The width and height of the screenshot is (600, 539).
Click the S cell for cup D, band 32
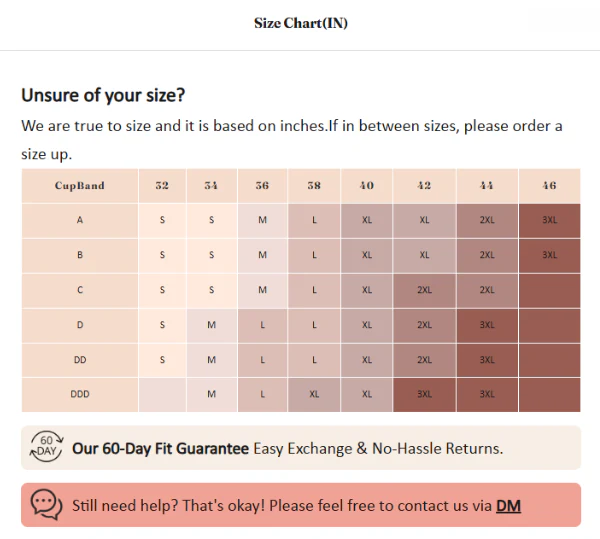click(x=162, y=325)
